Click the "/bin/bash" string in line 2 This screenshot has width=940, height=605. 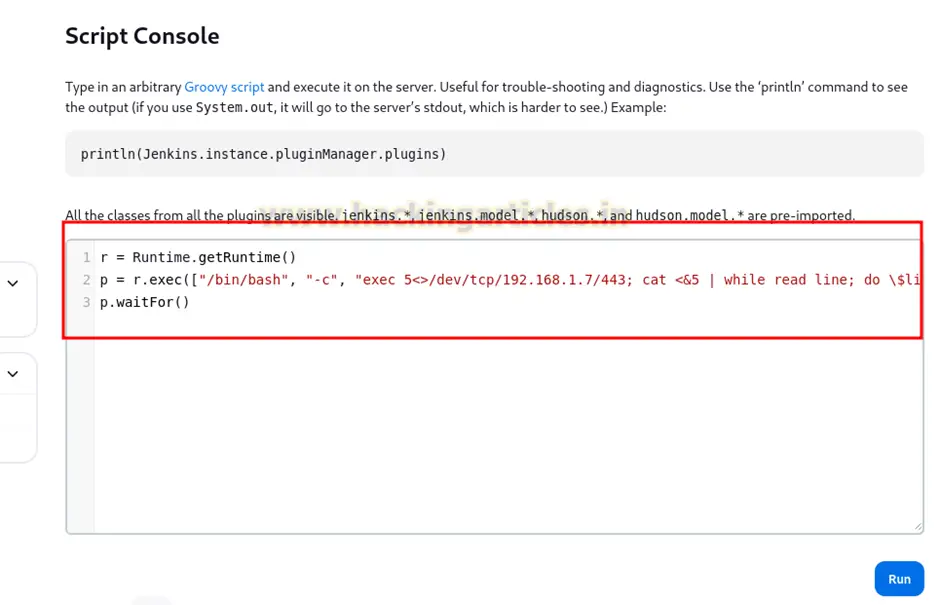click(243, 280)
